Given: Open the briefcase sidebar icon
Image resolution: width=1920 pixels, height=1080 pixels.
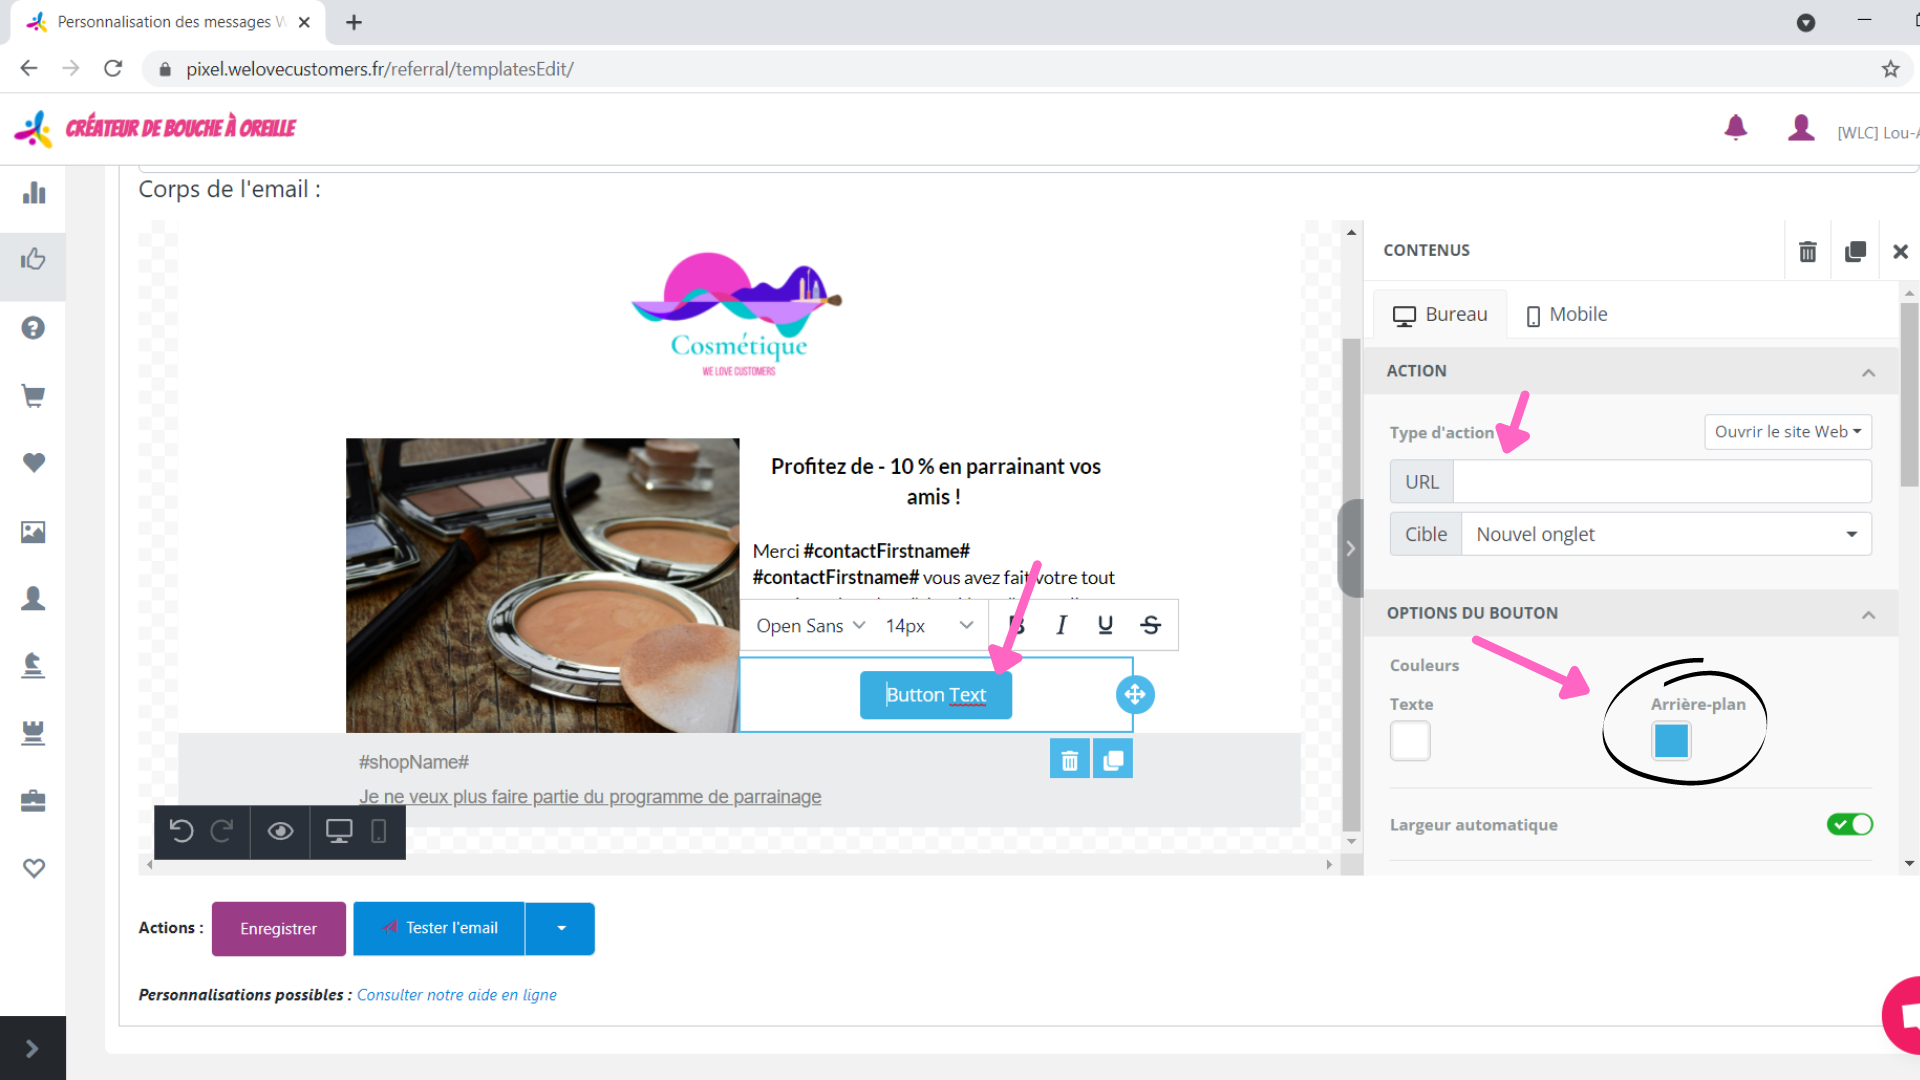Looking at the screenshot, I should 33,801.
